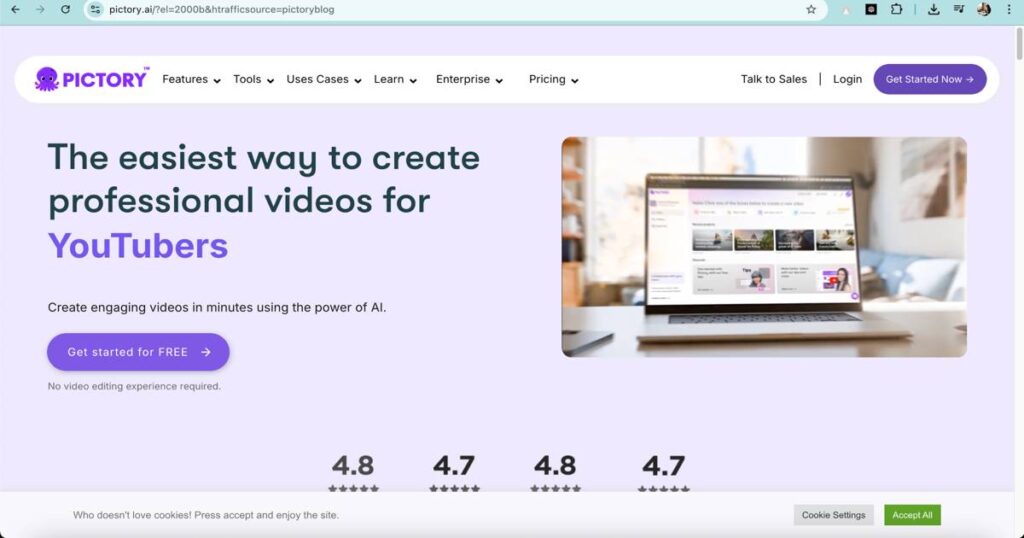
Task: Click Get started for FREE button
Action: (x=138, y=352)
